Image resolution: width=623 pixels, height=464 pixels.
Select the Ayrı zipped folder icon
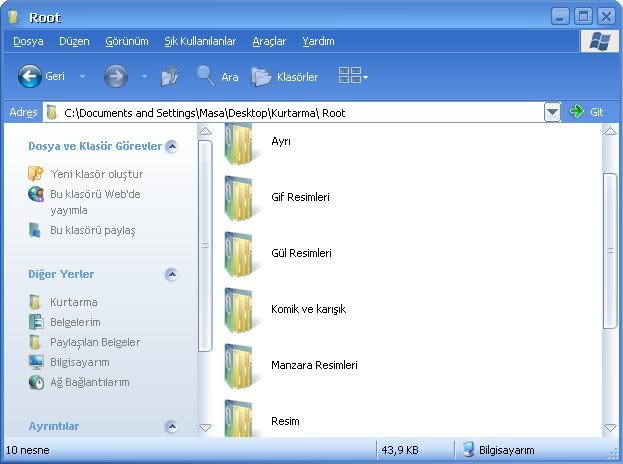(238, 143)
